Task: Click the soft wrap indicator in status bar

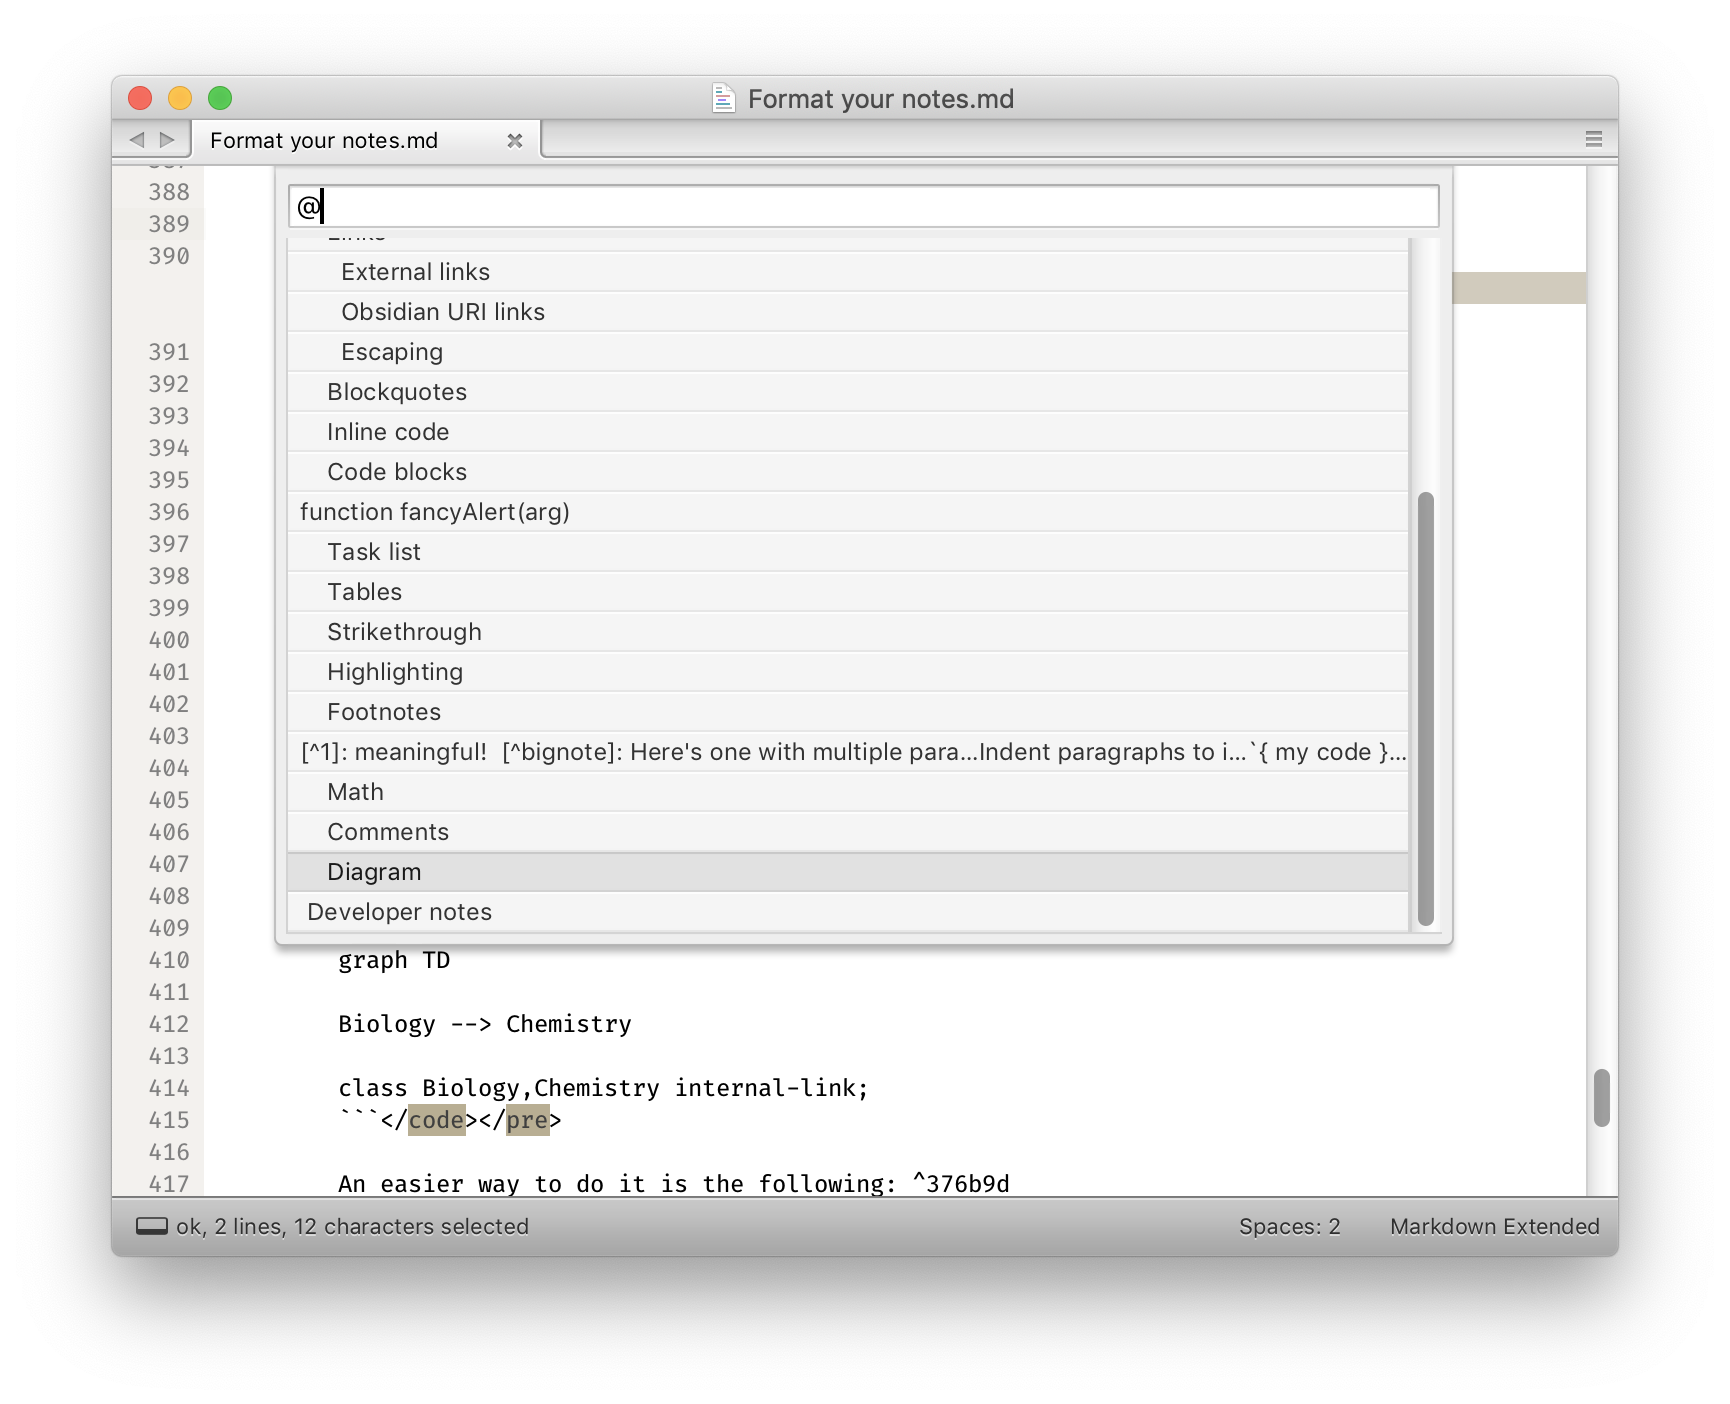Action: pyautogui.click(x=152, y=1226)
